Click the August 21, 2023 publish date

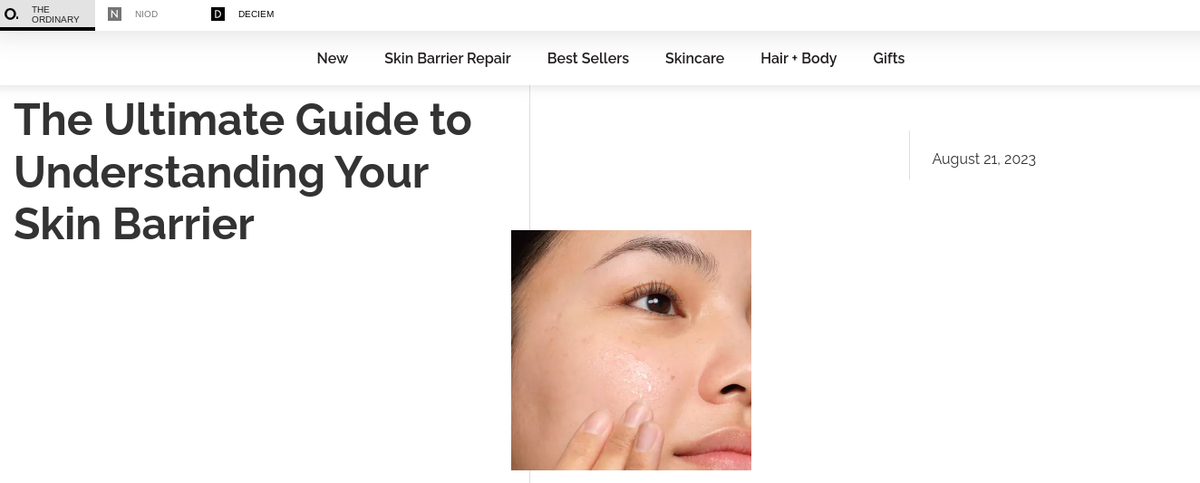coord(983,159)
